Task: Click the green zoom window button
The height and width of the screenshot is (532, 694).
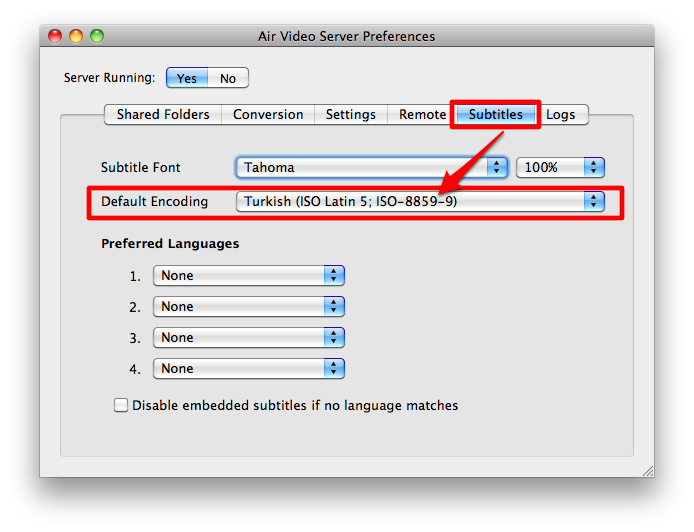Action: (x=97, y=36)
